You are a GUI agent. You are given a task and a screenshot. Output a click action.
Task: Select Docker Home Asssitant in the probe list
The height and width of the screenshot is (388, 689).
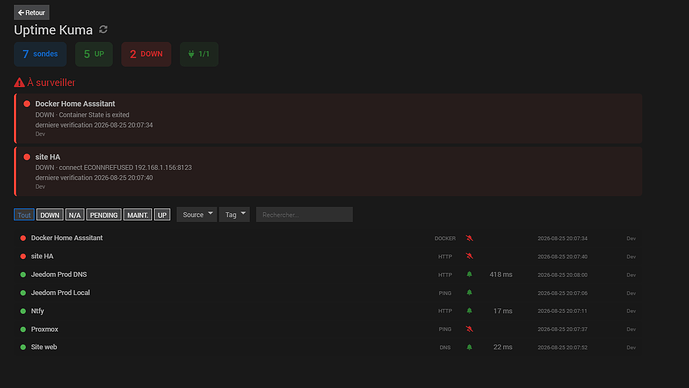pyautogui.click(x=328, y=238)
